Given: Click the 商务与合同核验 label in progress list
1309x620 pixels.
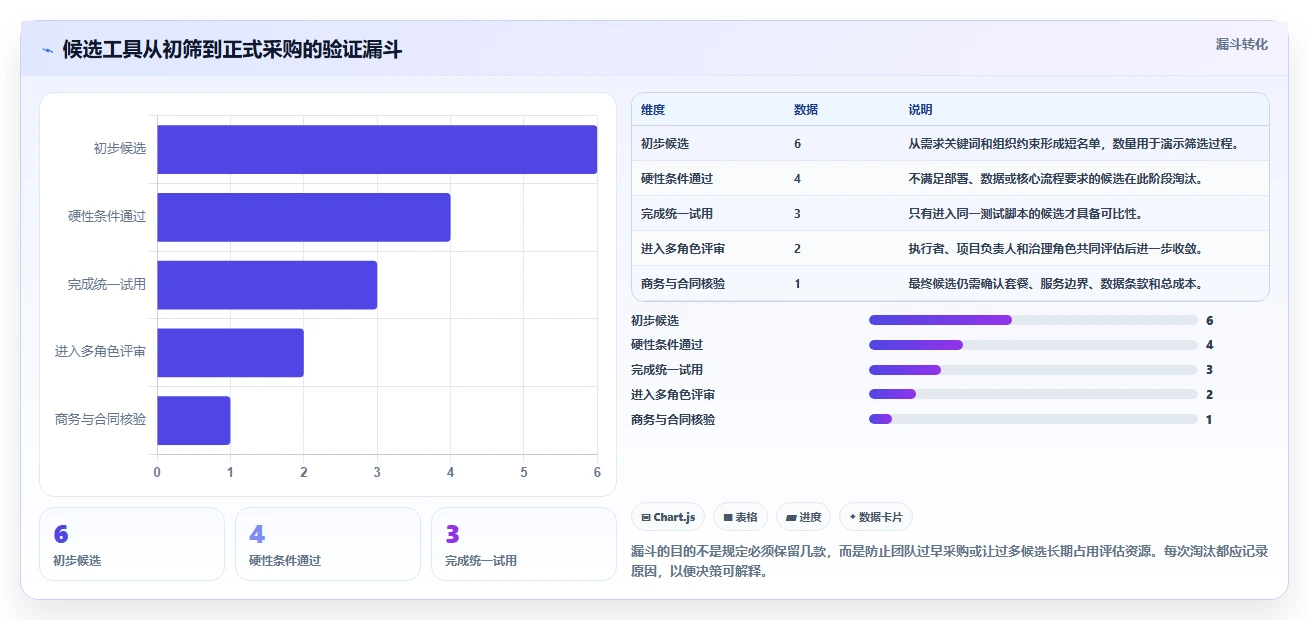Looking at the screenshot, I should click(673, 419).
